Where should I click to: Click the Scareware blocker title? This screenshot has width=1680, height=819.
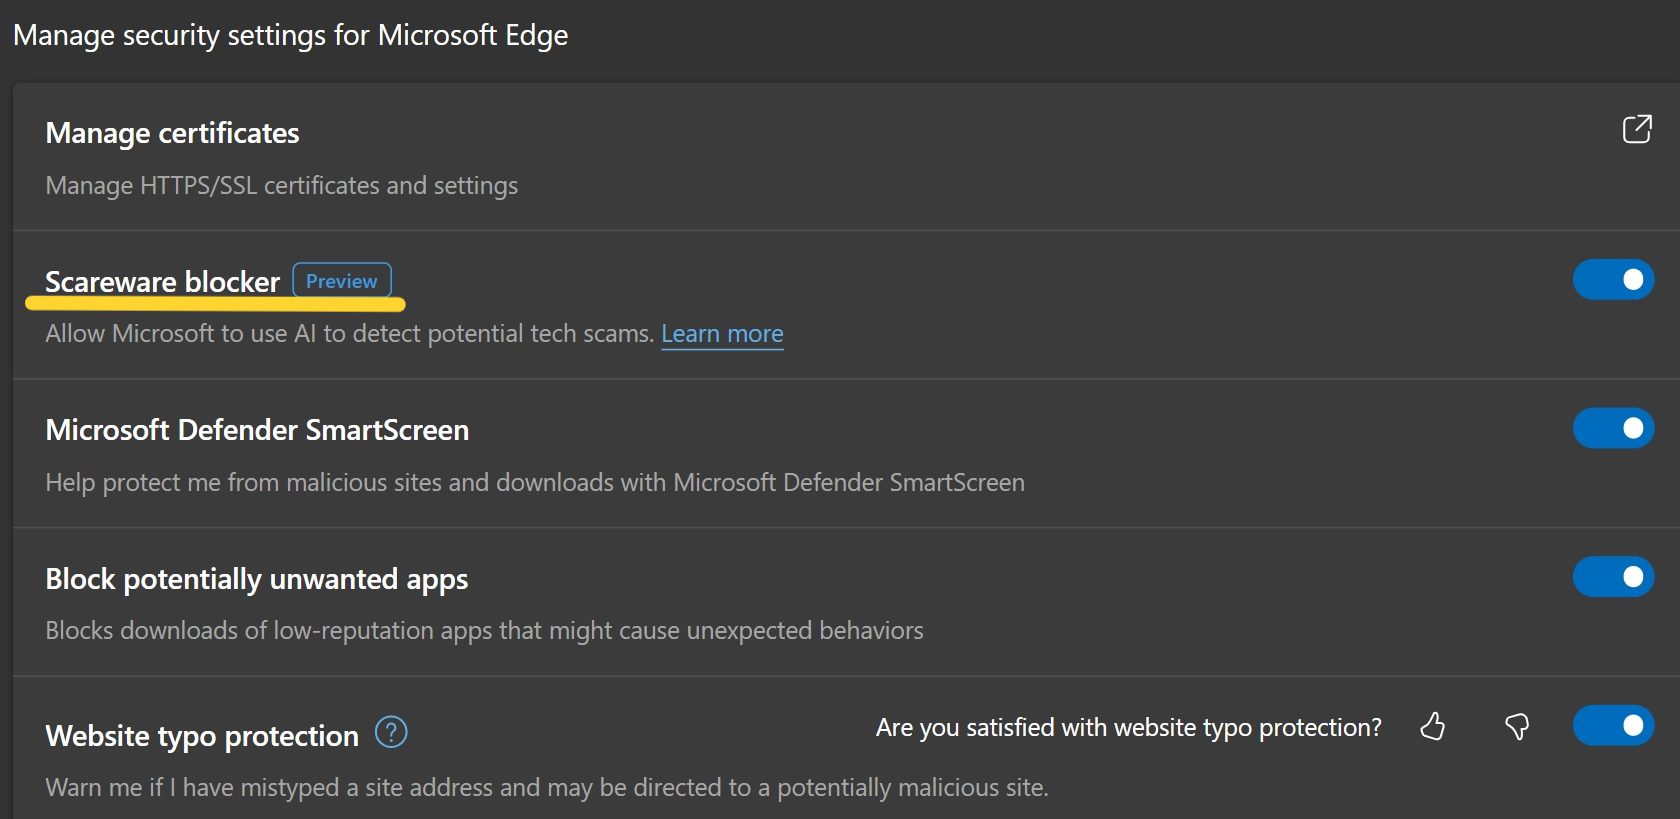162,282
